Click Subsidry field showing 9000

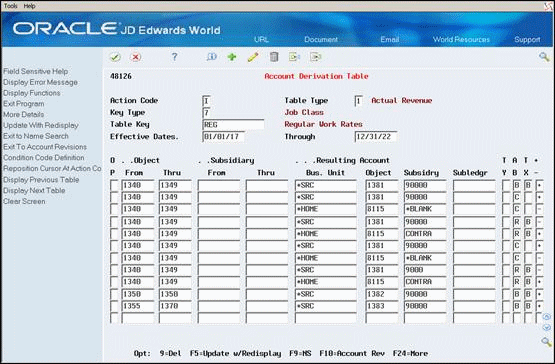[425, 270]
